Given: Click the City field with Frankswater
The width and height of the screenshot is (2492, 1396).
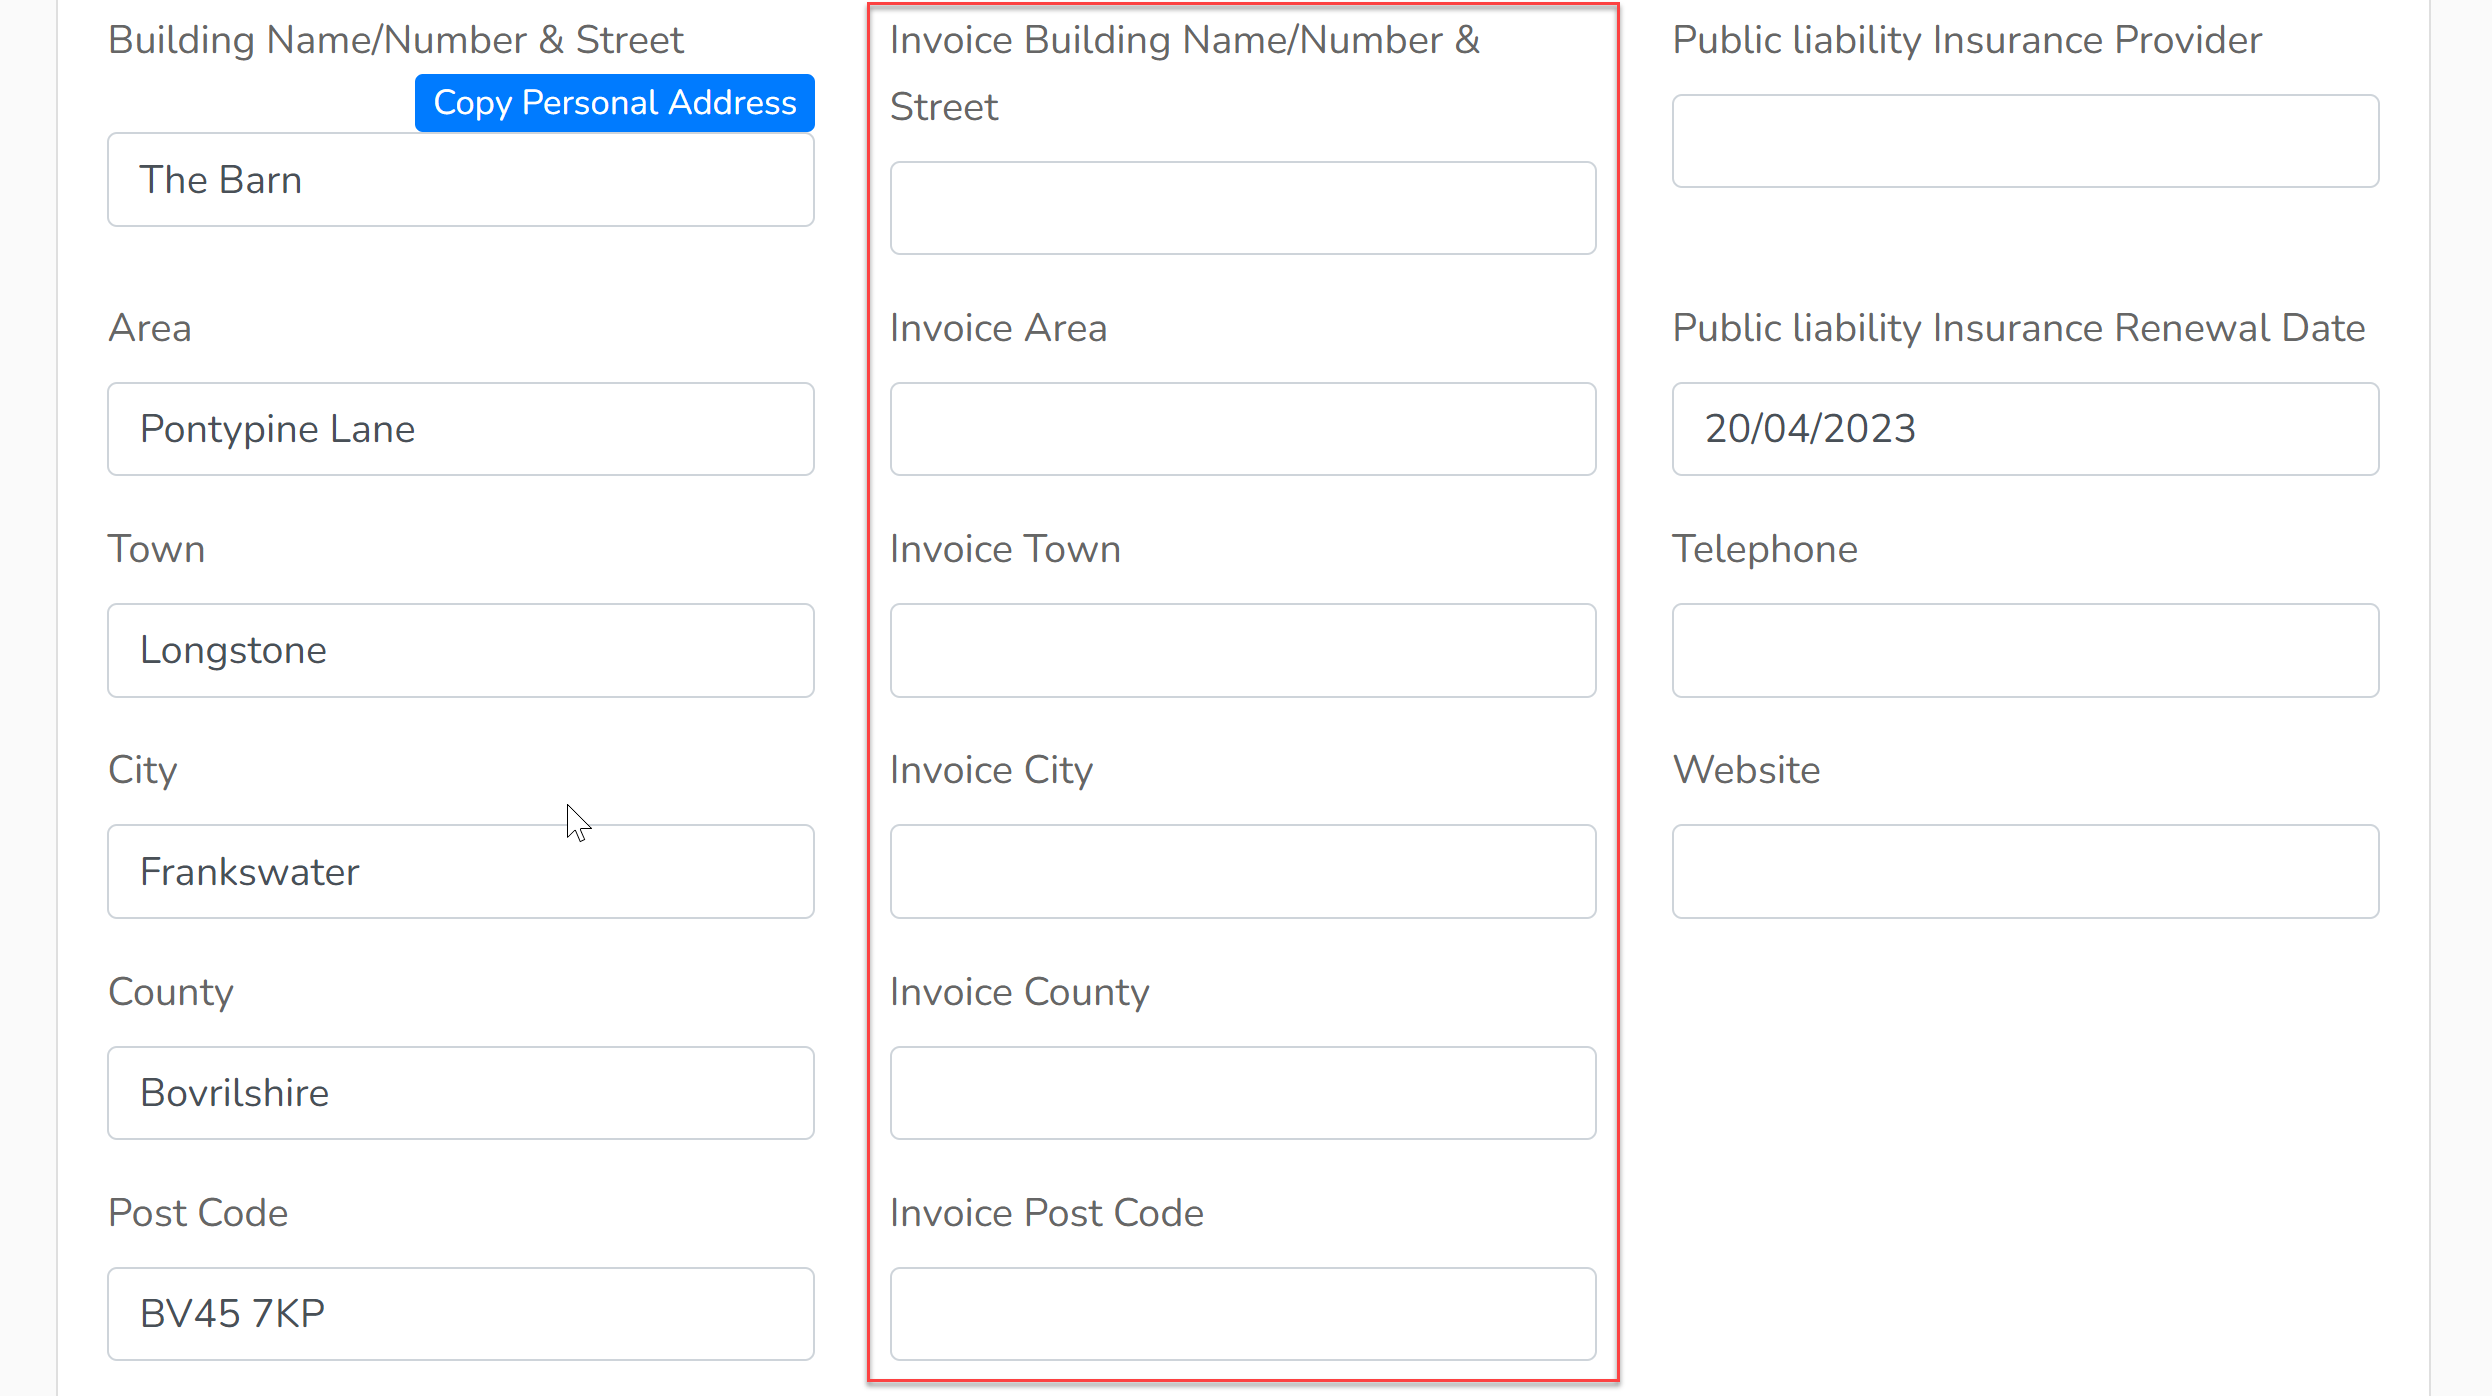Looking at the screenshot, I should [x=461, y=871].
